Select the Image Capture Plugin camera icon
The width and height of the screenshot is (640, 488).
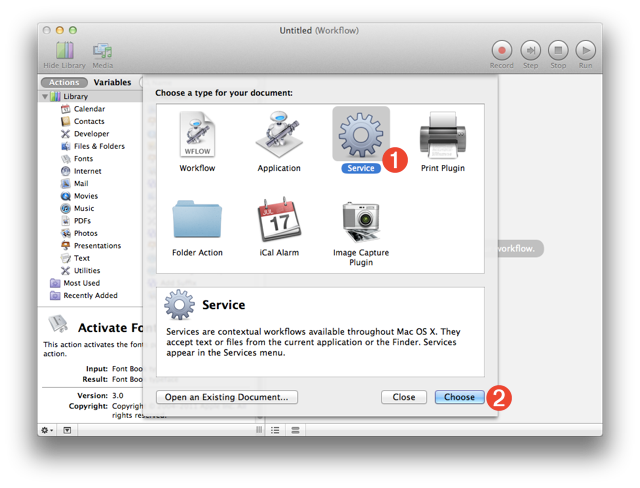(361, 222)
